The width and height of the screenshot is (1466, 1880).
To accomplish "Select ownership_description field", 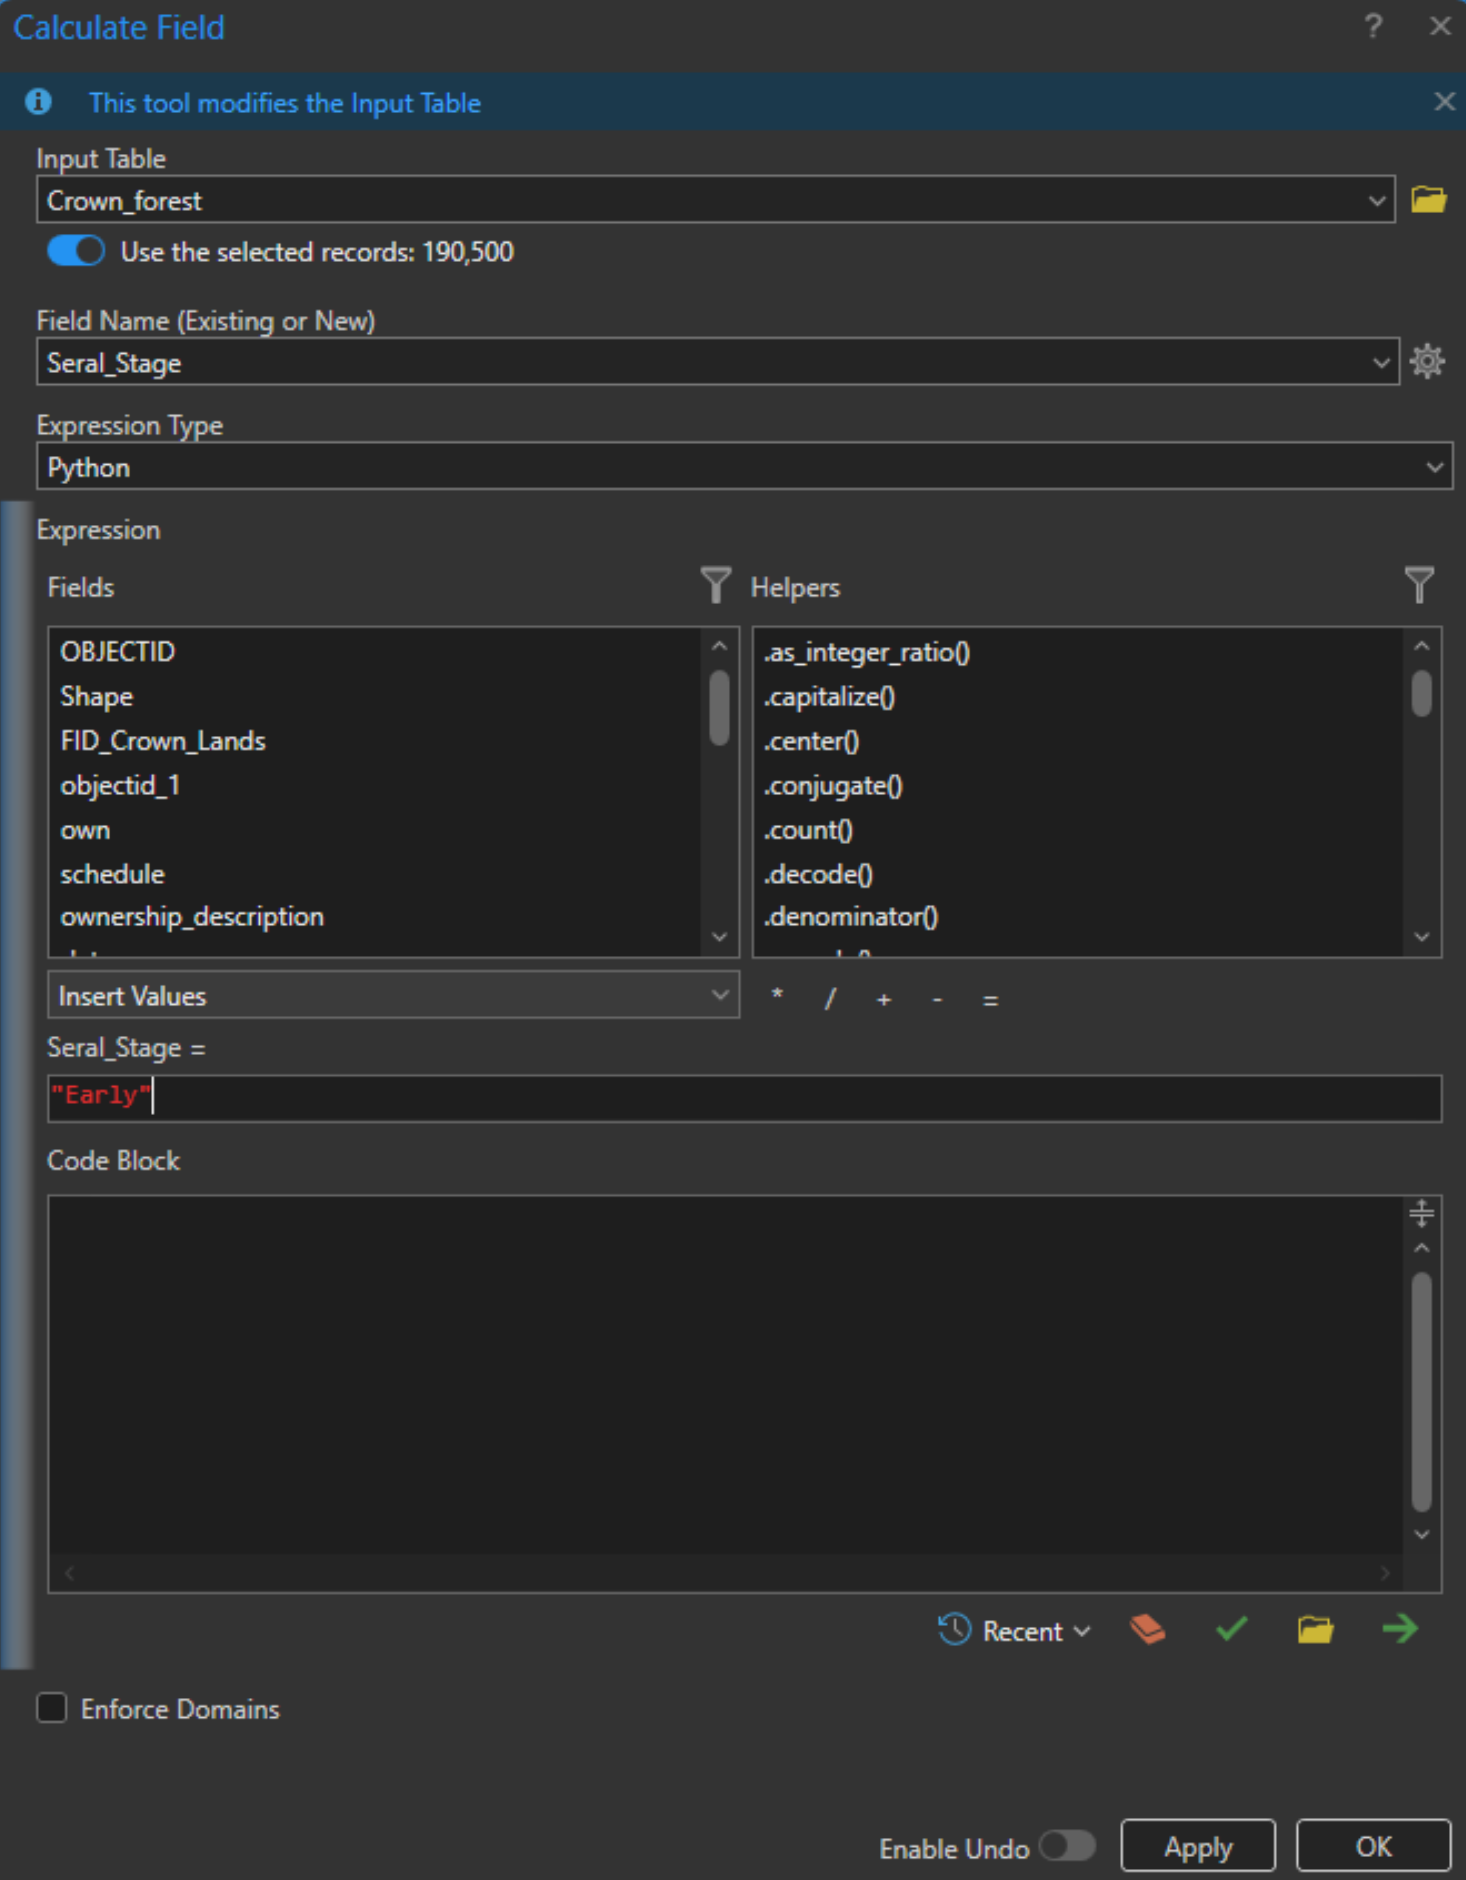I will [192, 917].
